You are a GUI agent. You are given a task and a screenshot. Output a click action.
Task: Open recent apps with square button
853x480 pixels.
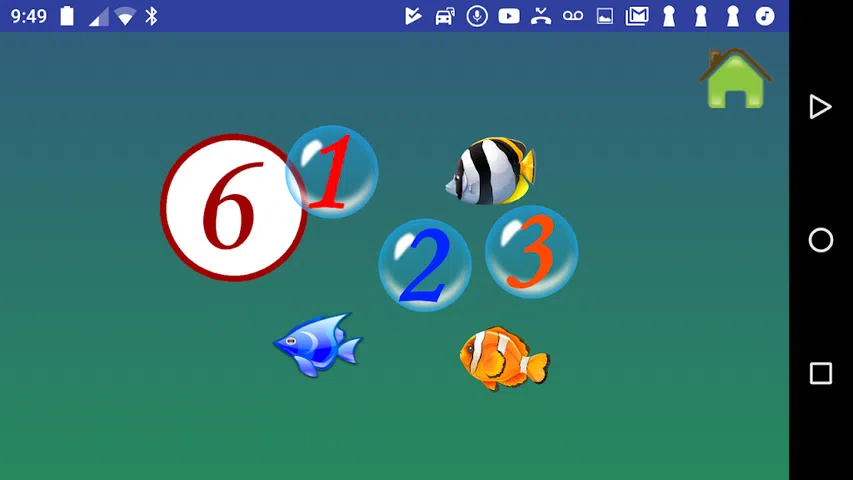tap(820, 373)
